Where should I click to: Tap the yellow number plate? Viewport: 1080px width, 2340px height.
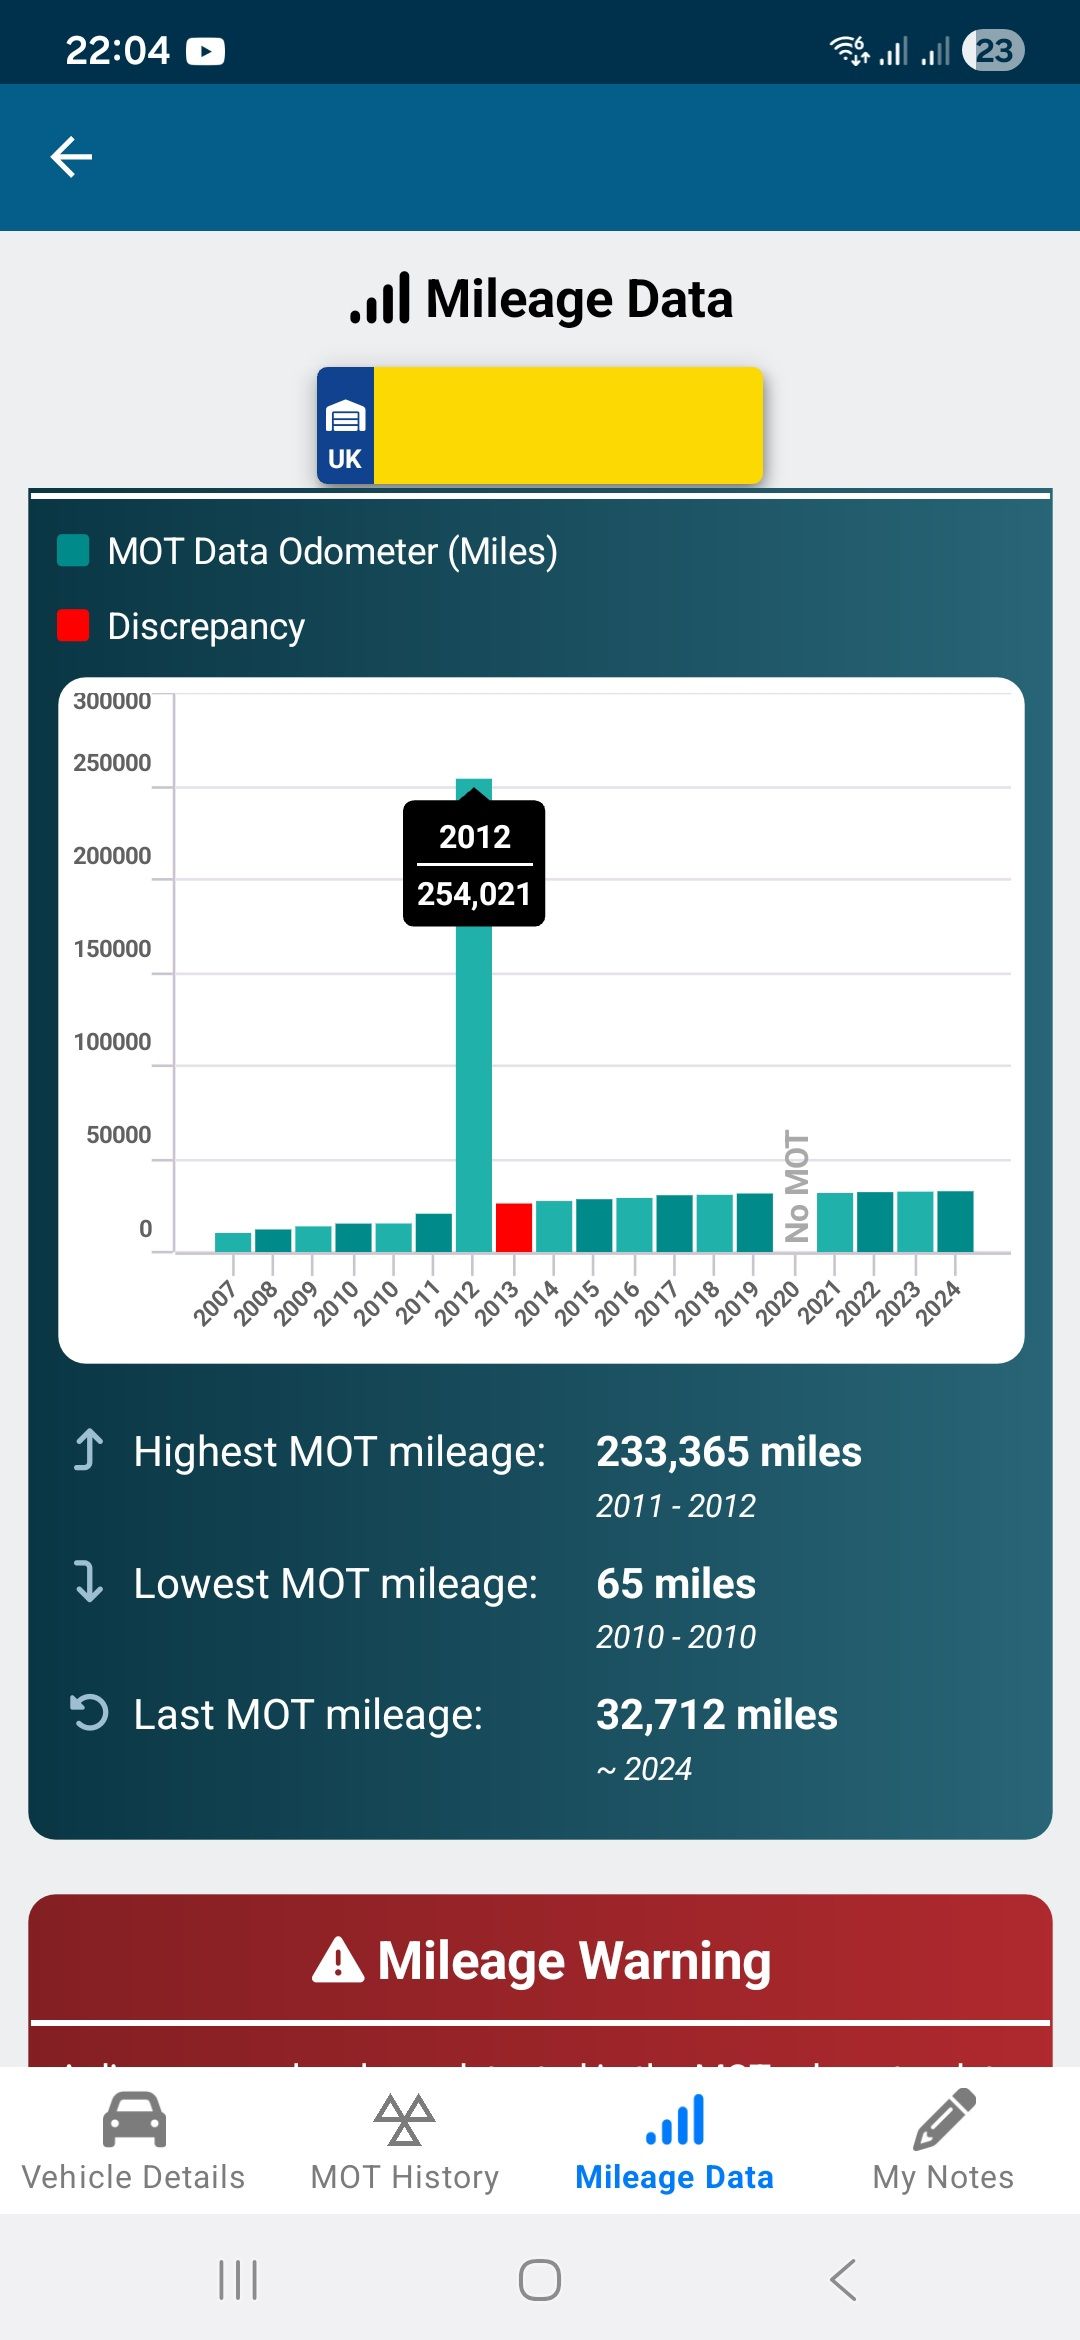click(x=568, y=426)
